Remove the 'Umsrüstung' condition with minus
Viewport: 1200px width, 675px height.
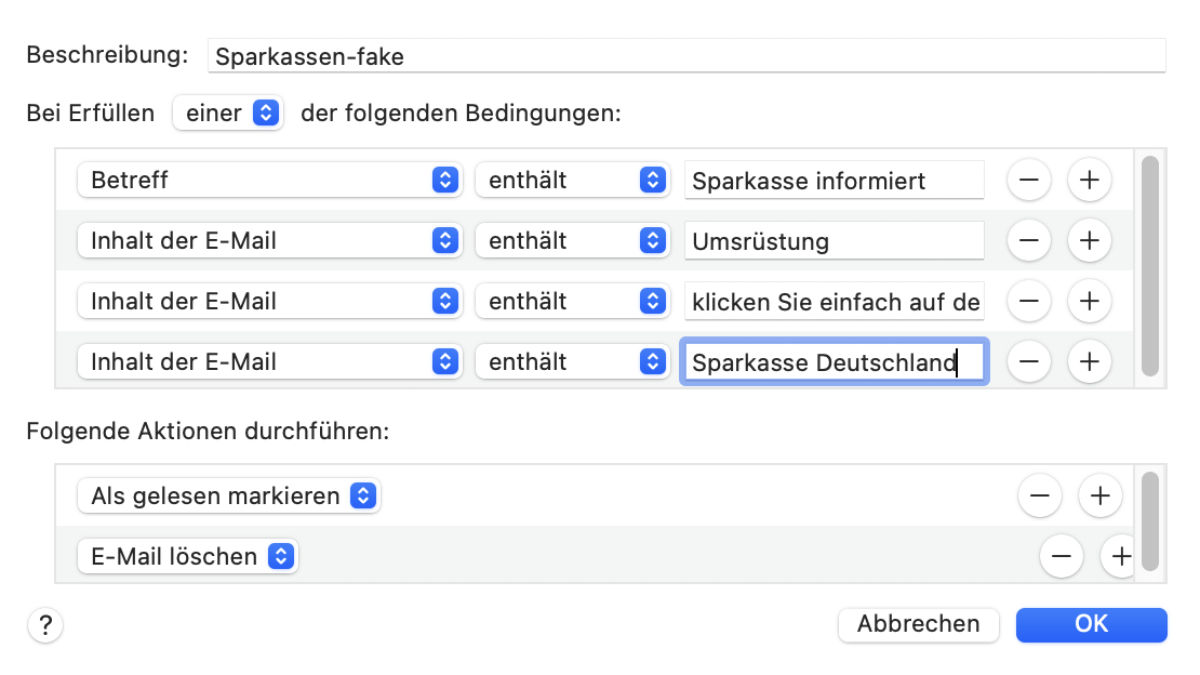pyautogui.click(x=1029, y=241)
